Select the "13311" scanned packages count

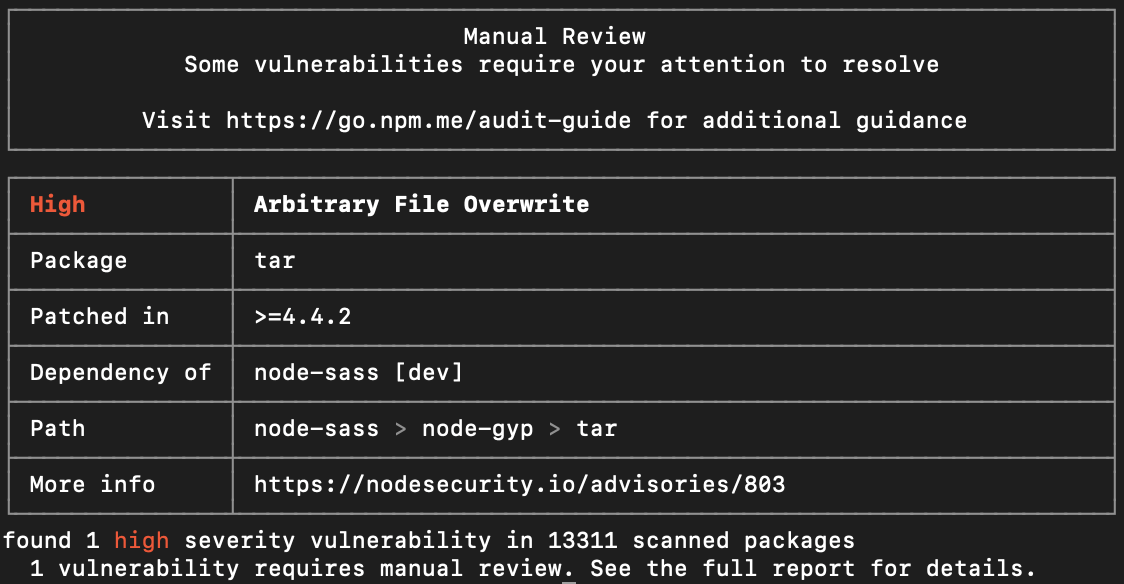click(582, 541)
